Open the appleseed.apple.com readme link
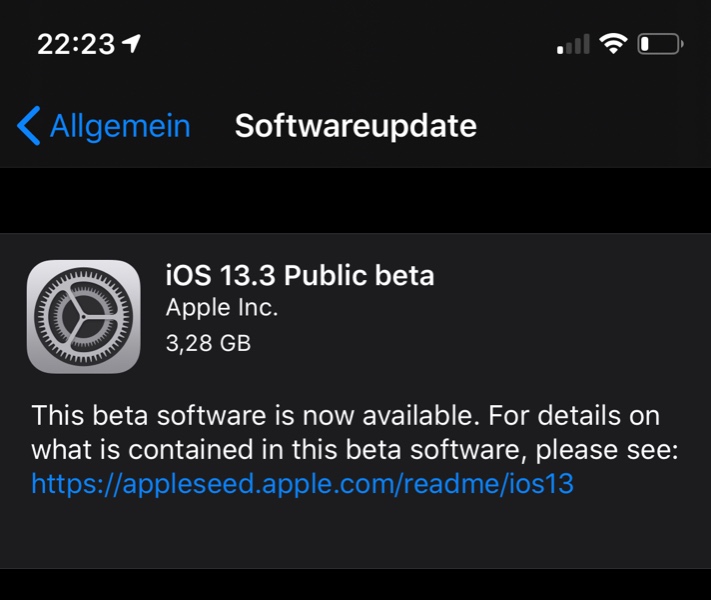 click(302, 484)
